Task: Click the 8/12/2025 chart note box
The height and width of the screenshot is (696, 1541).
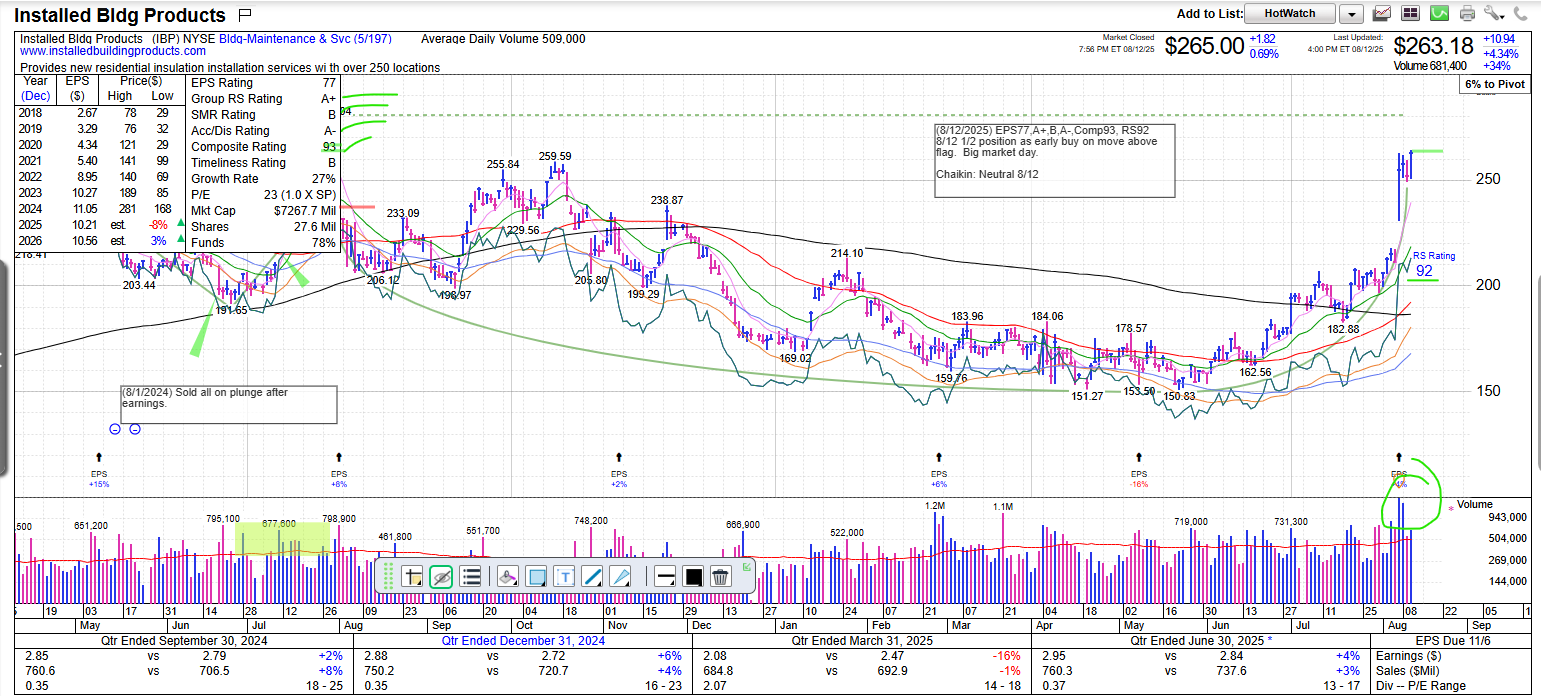Action: (1053, 160)
